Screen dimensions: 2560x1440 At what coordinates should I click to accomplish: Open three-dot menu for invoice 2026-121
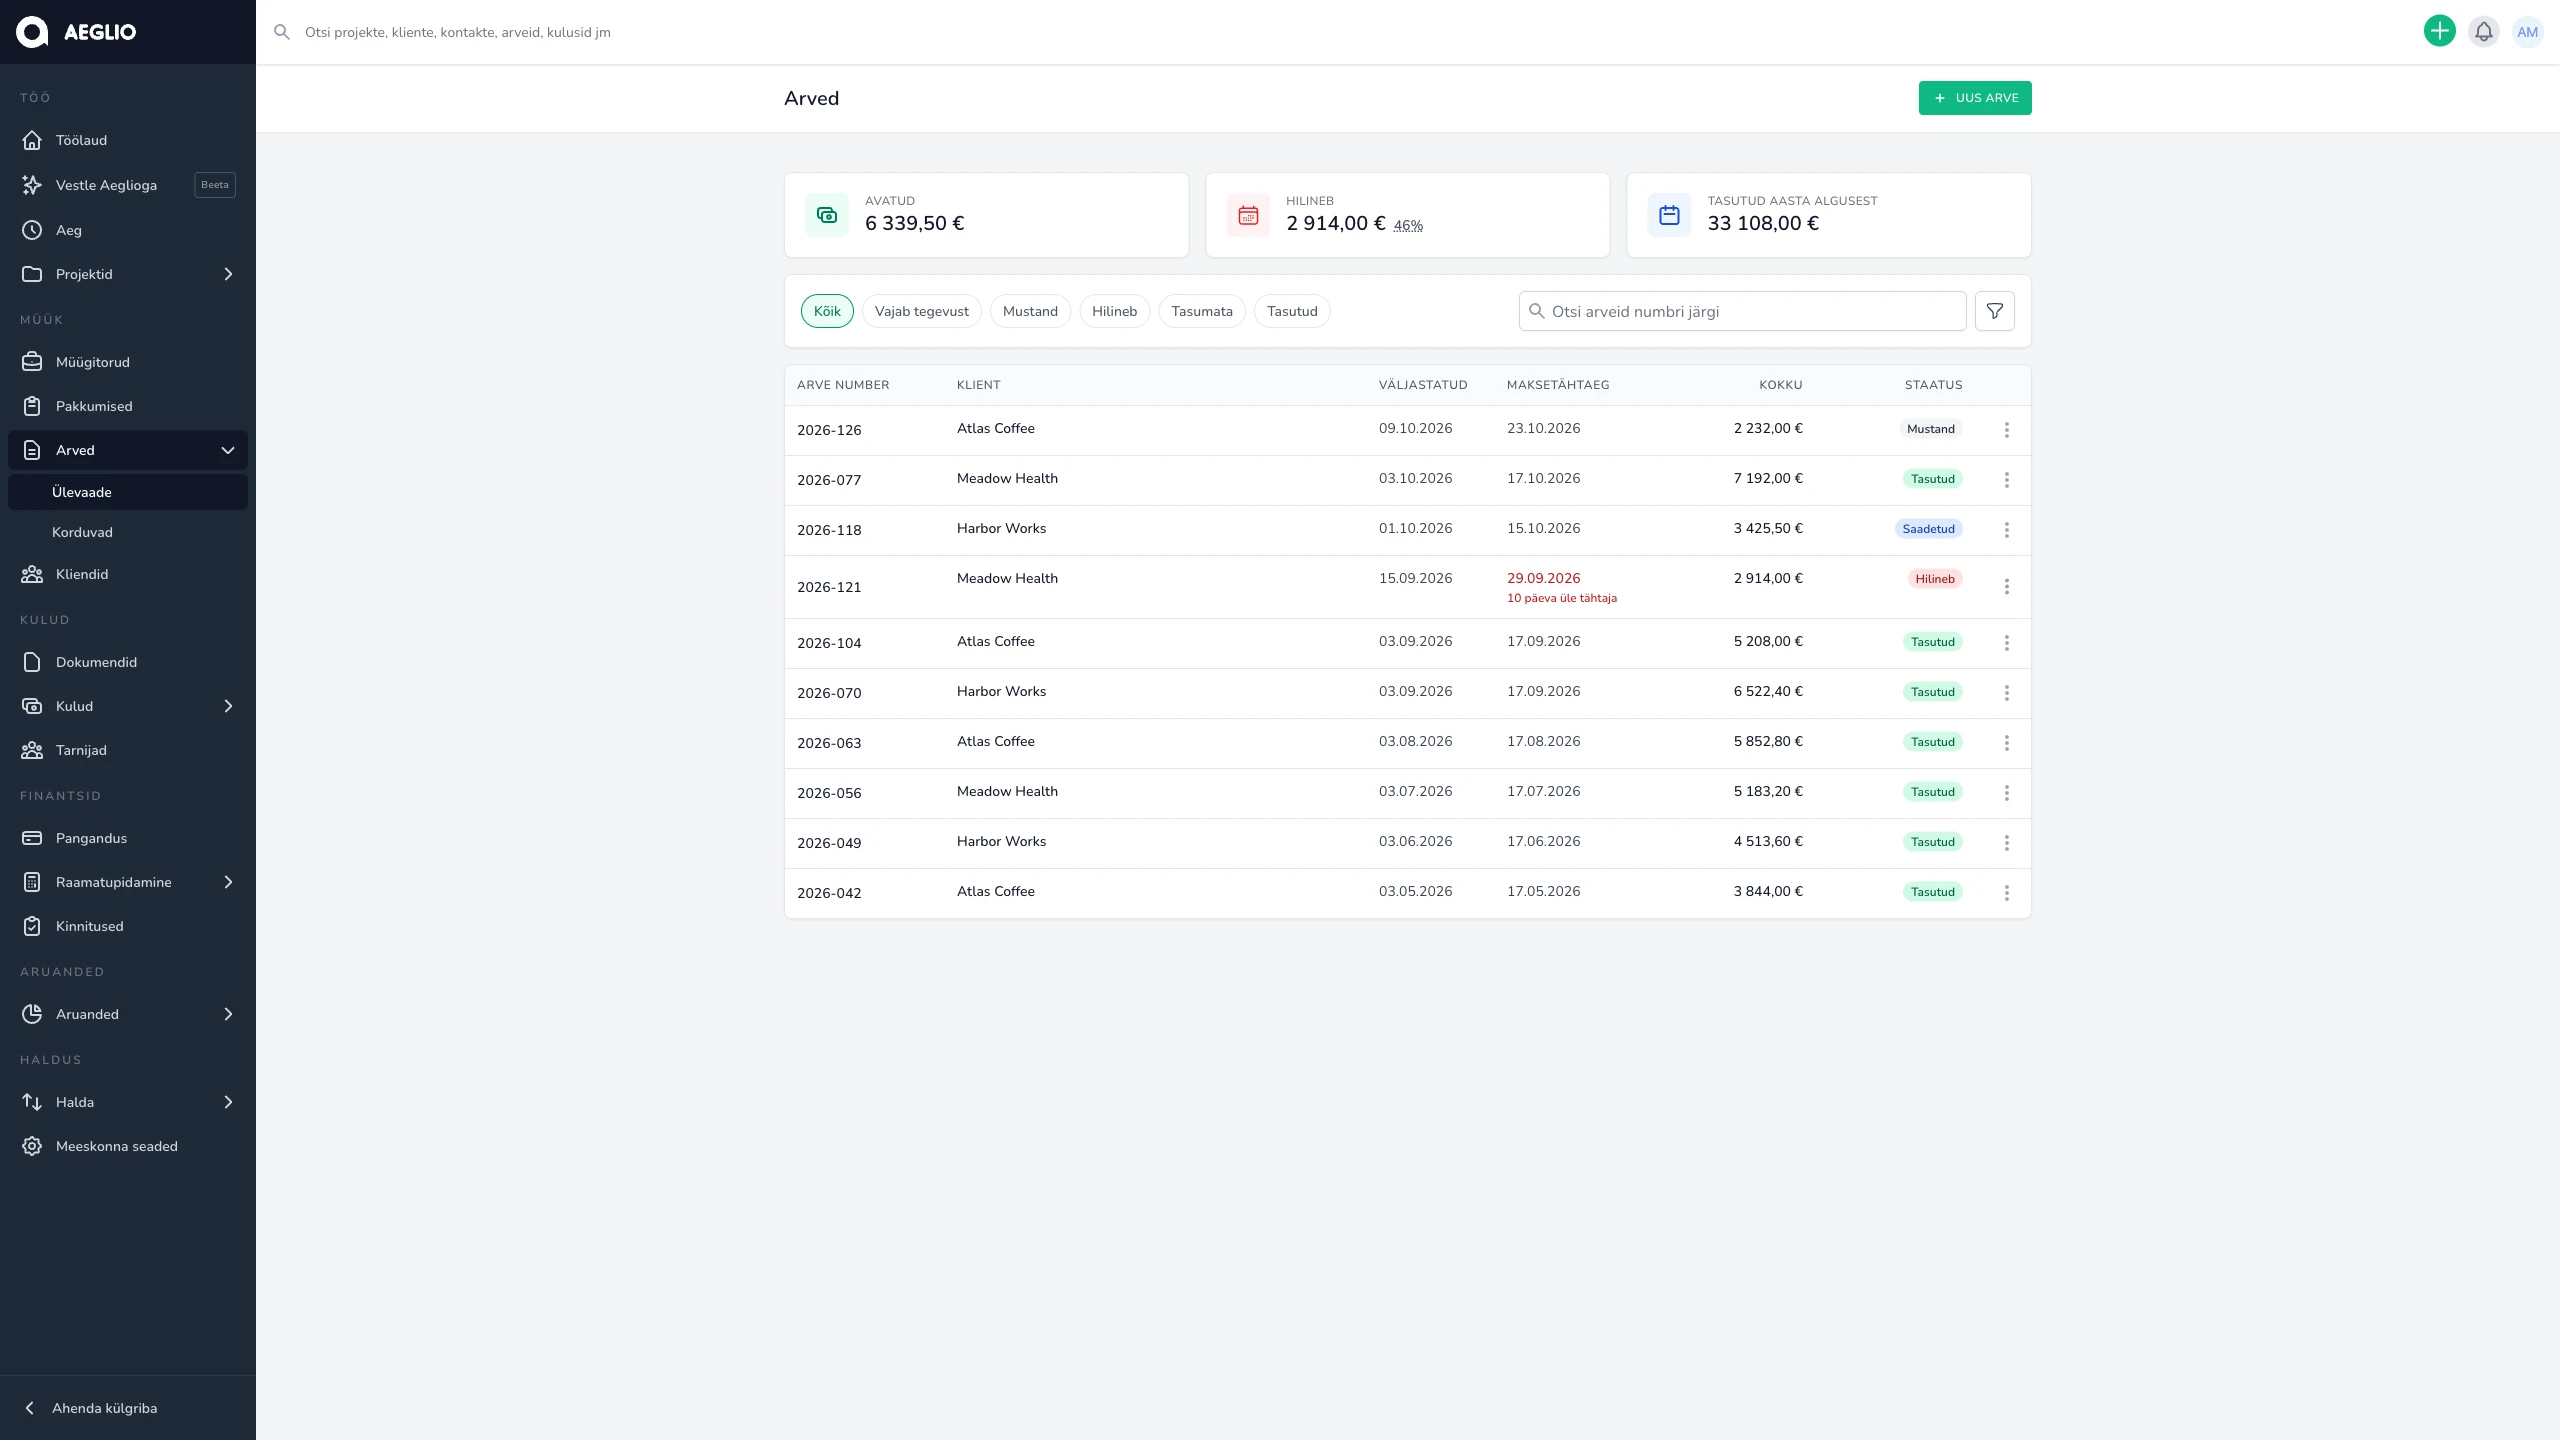tap(2006, 587)
